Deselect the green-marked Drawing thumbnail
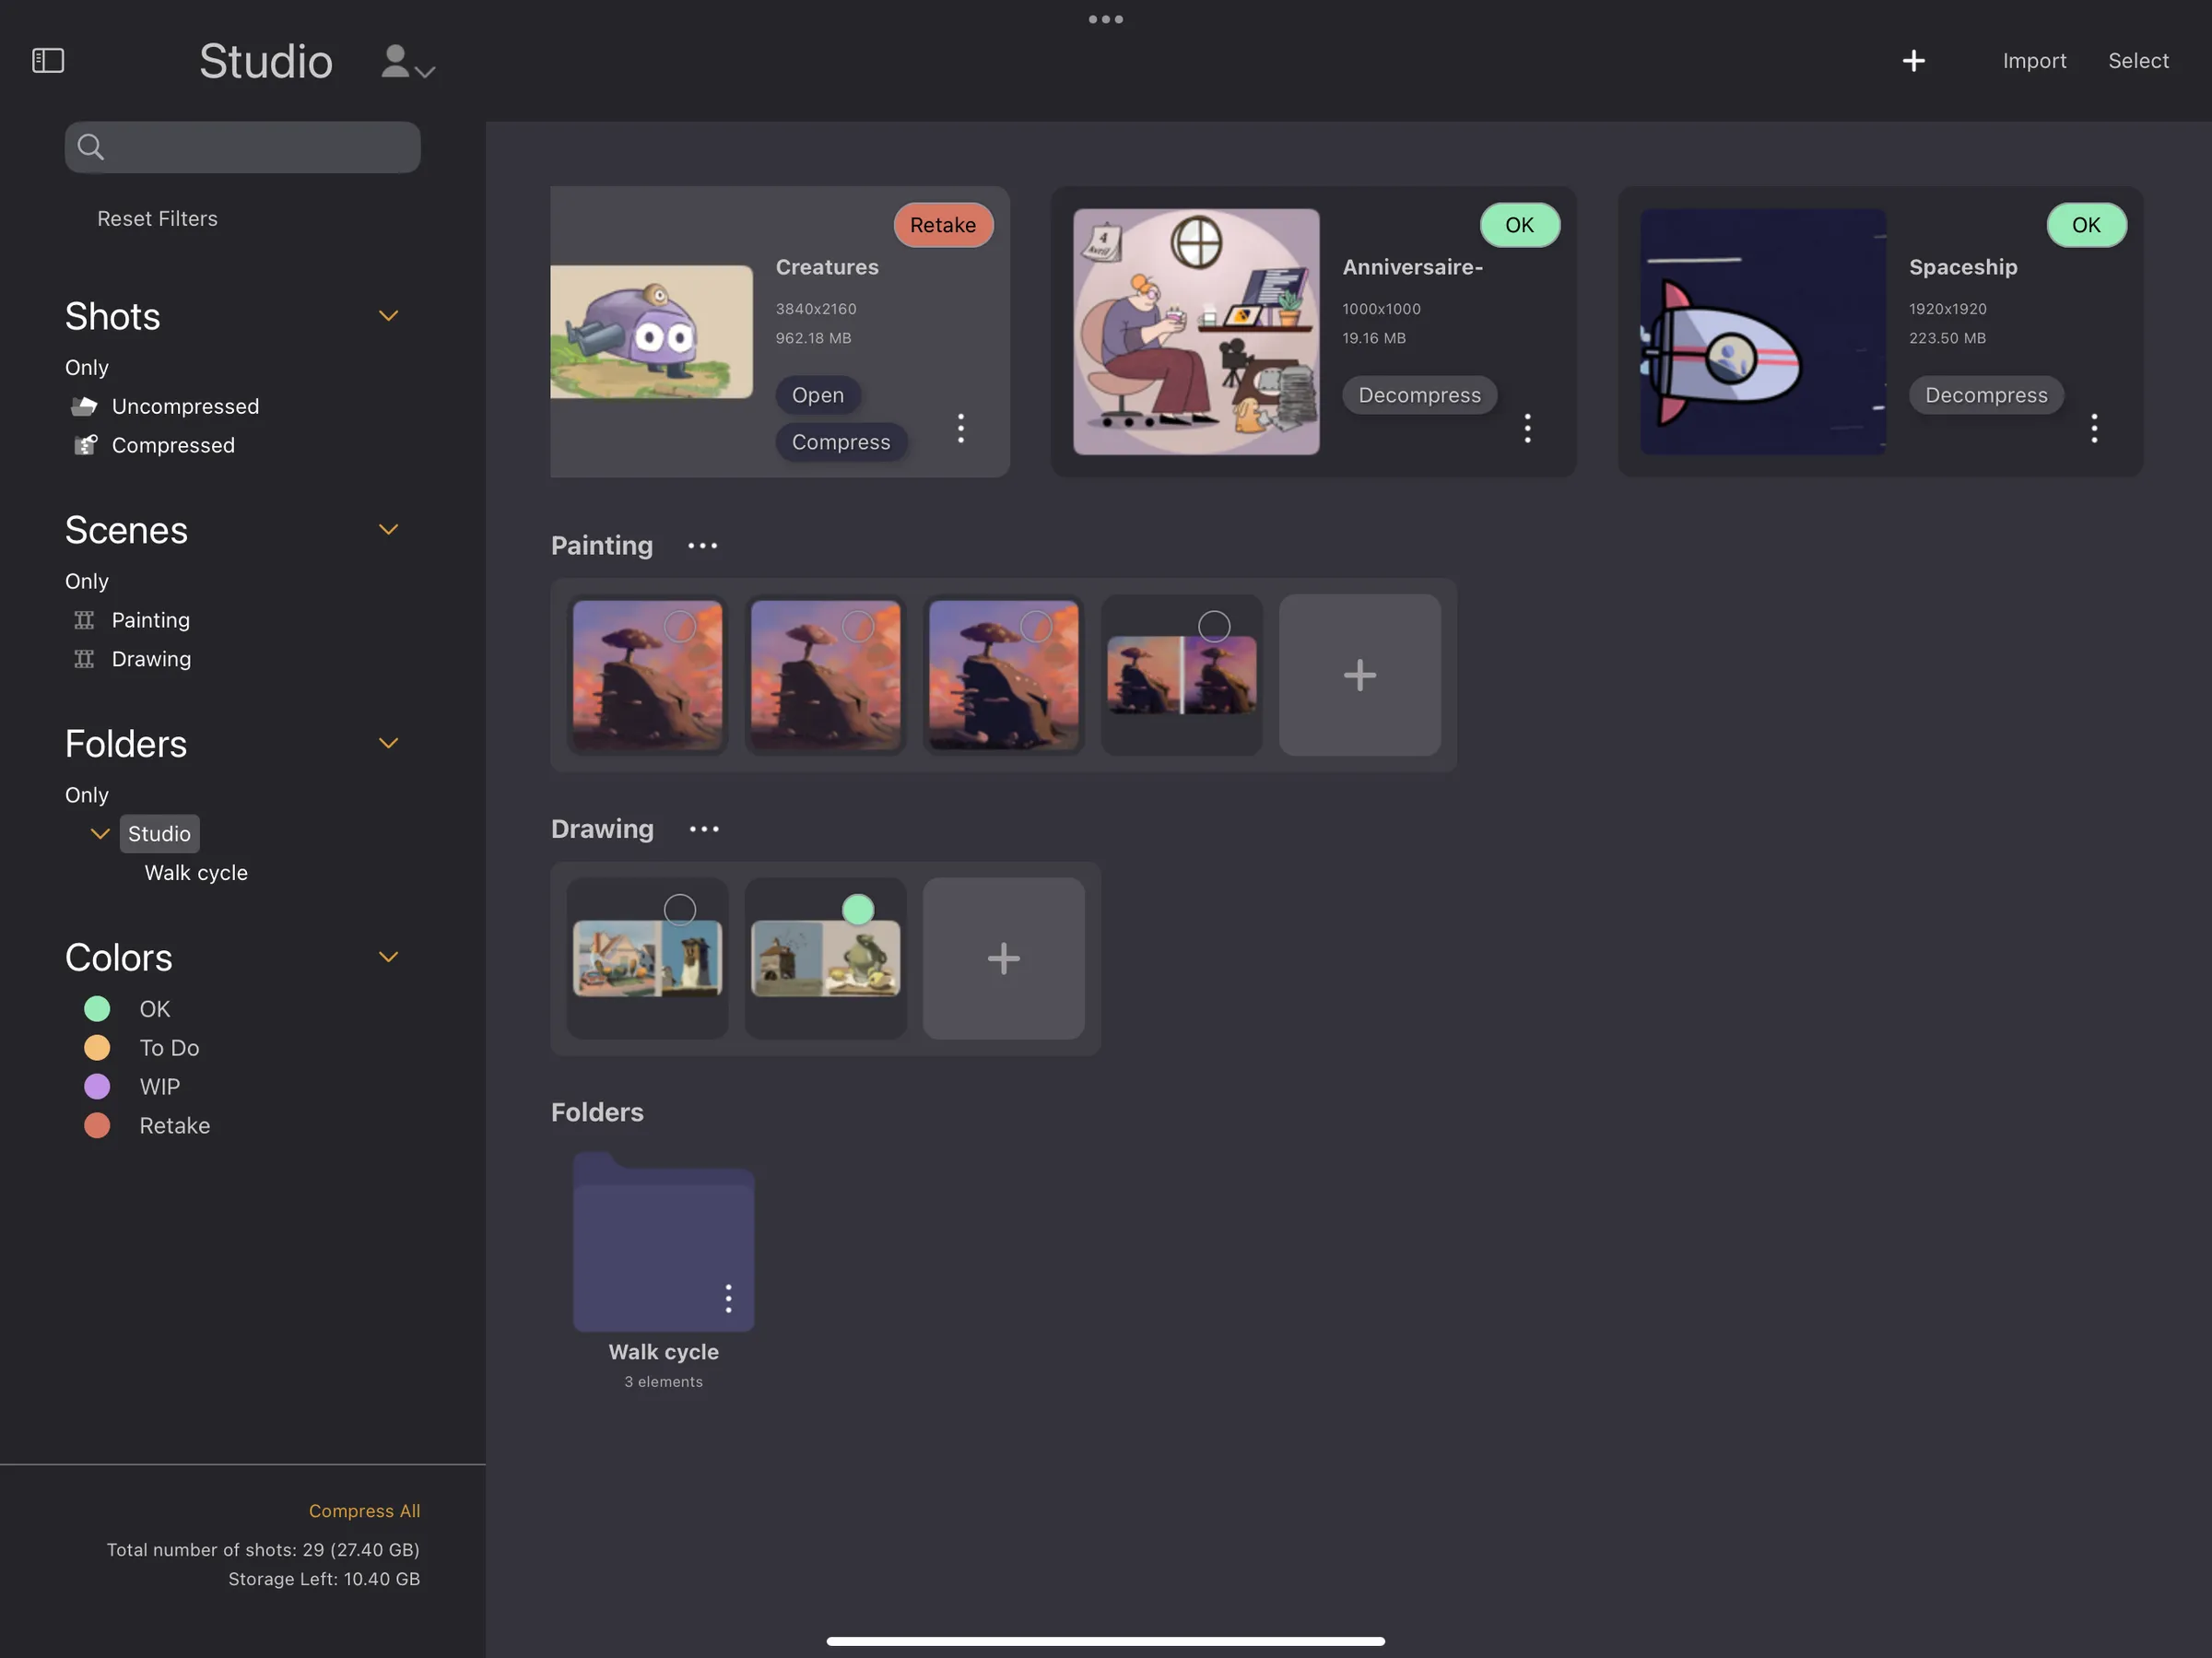The width and height of the screenshot is (2212, 1658). click(858, 909)
